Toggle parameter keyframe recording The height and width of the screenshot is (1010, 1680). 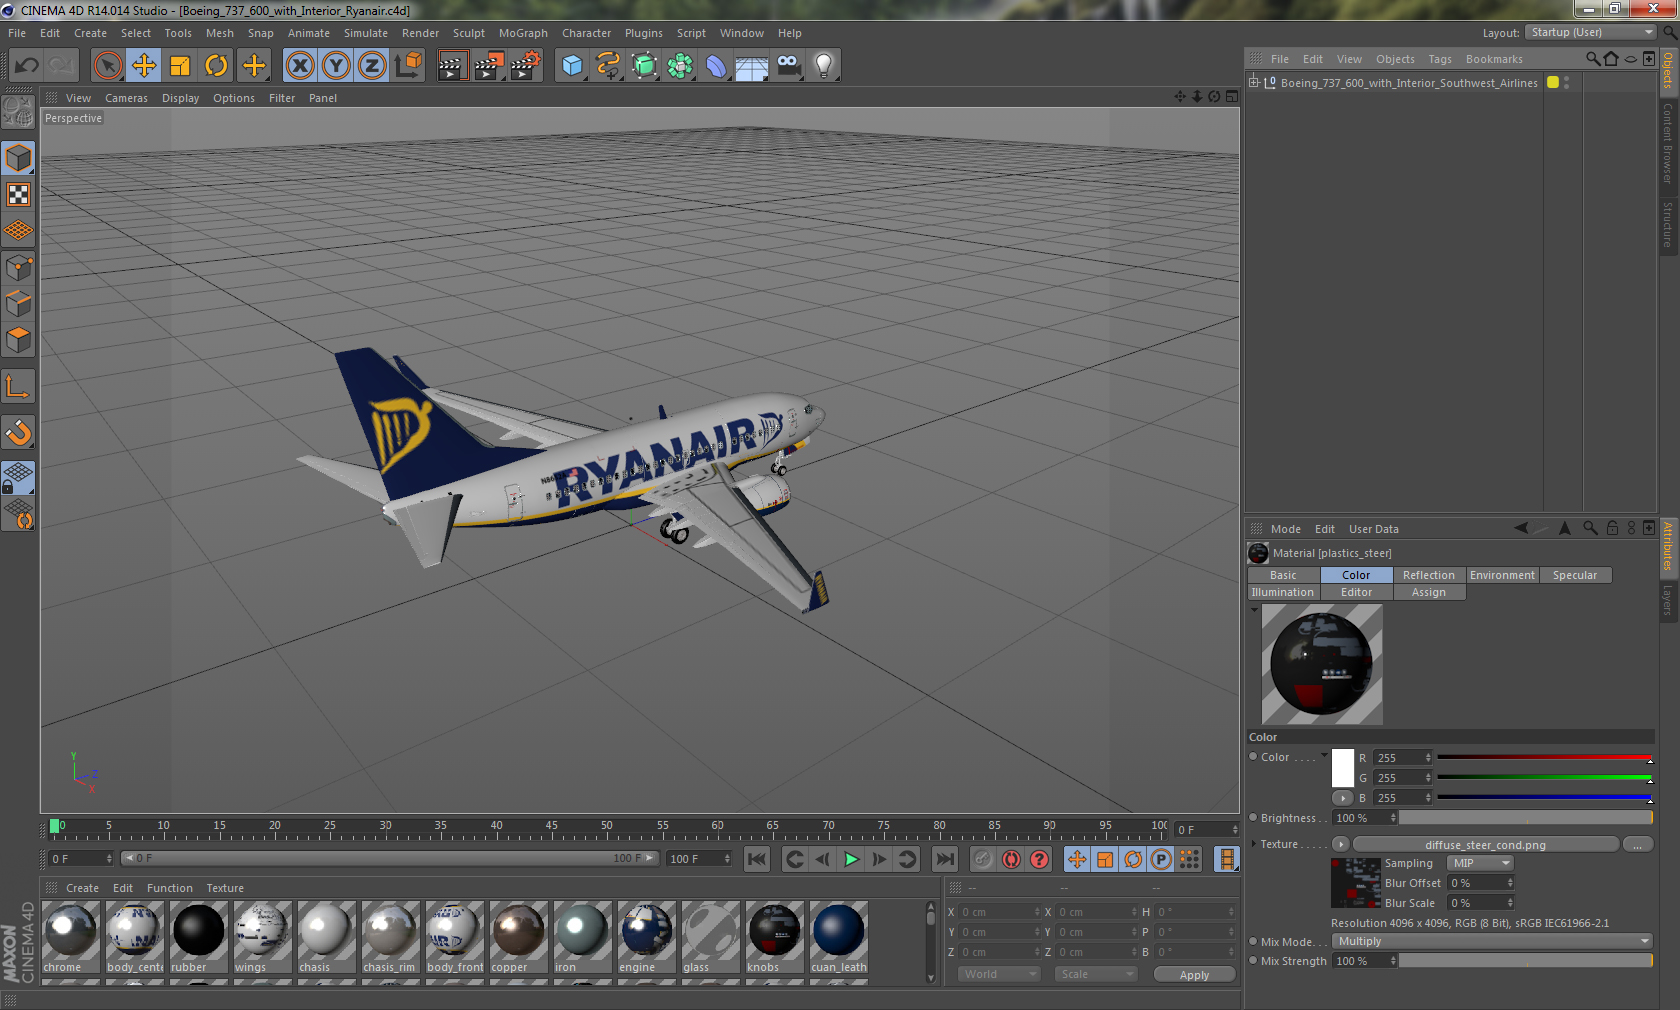[1161, 859]
